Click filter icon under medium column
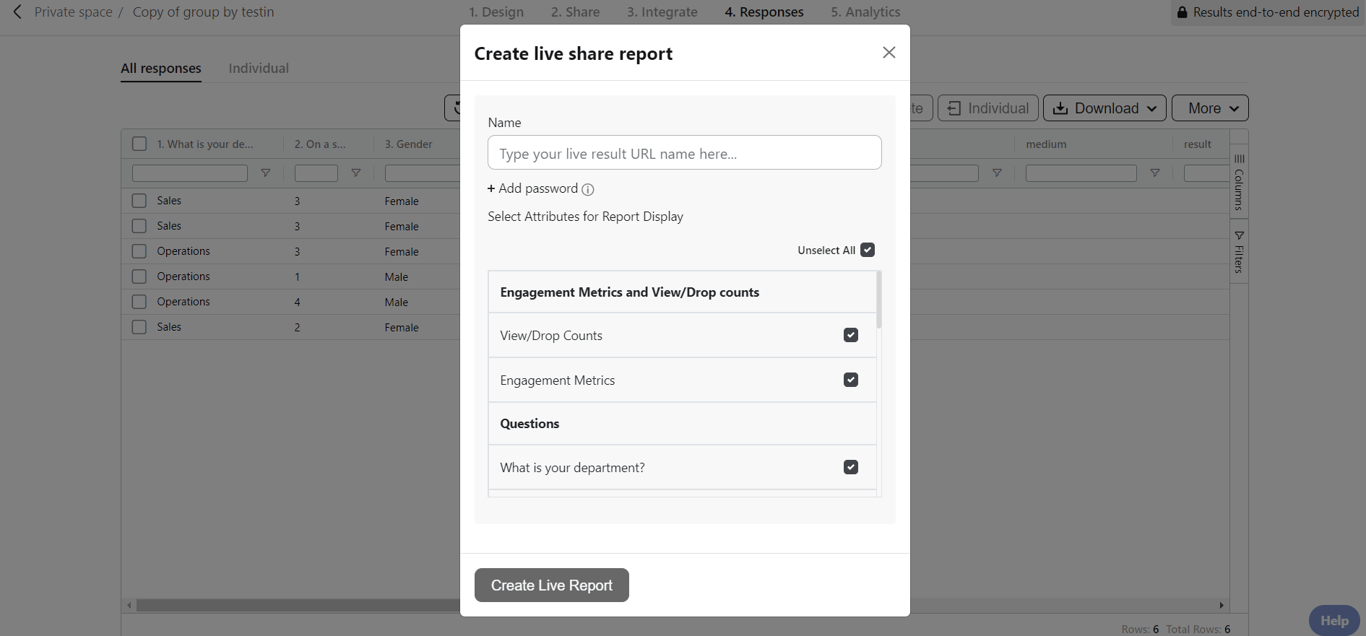Image resolution: width=1366 pixels, height=636 pixels. coord(1154,173)
